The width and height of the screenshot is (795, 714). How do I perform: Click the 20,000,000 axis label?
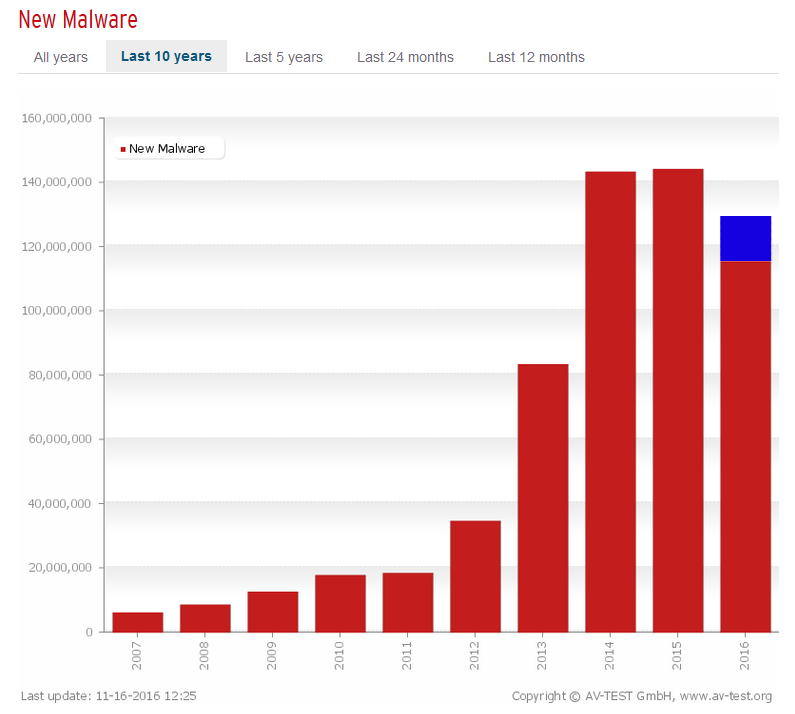(x=60, y=567)
